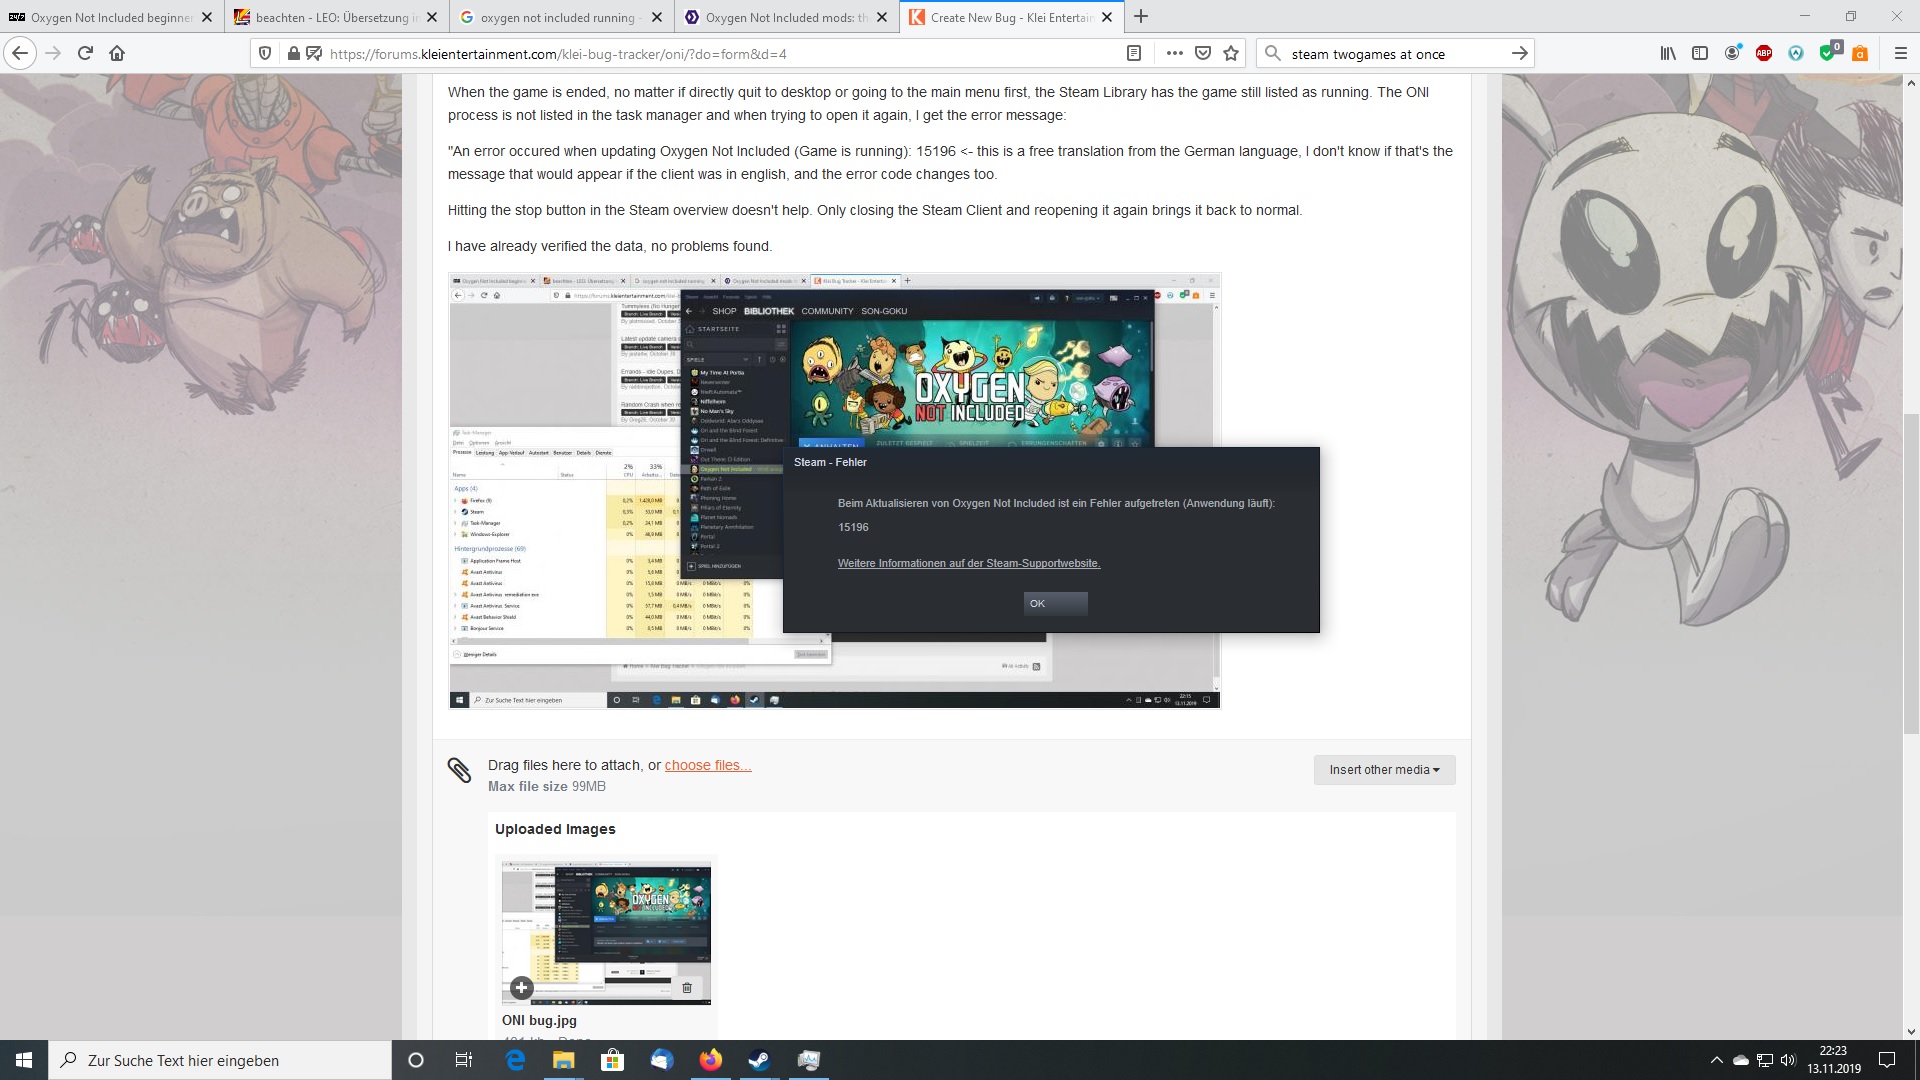Open Firefox hamburger menu
1920x1080 pixels.
tap(1901, 54)
